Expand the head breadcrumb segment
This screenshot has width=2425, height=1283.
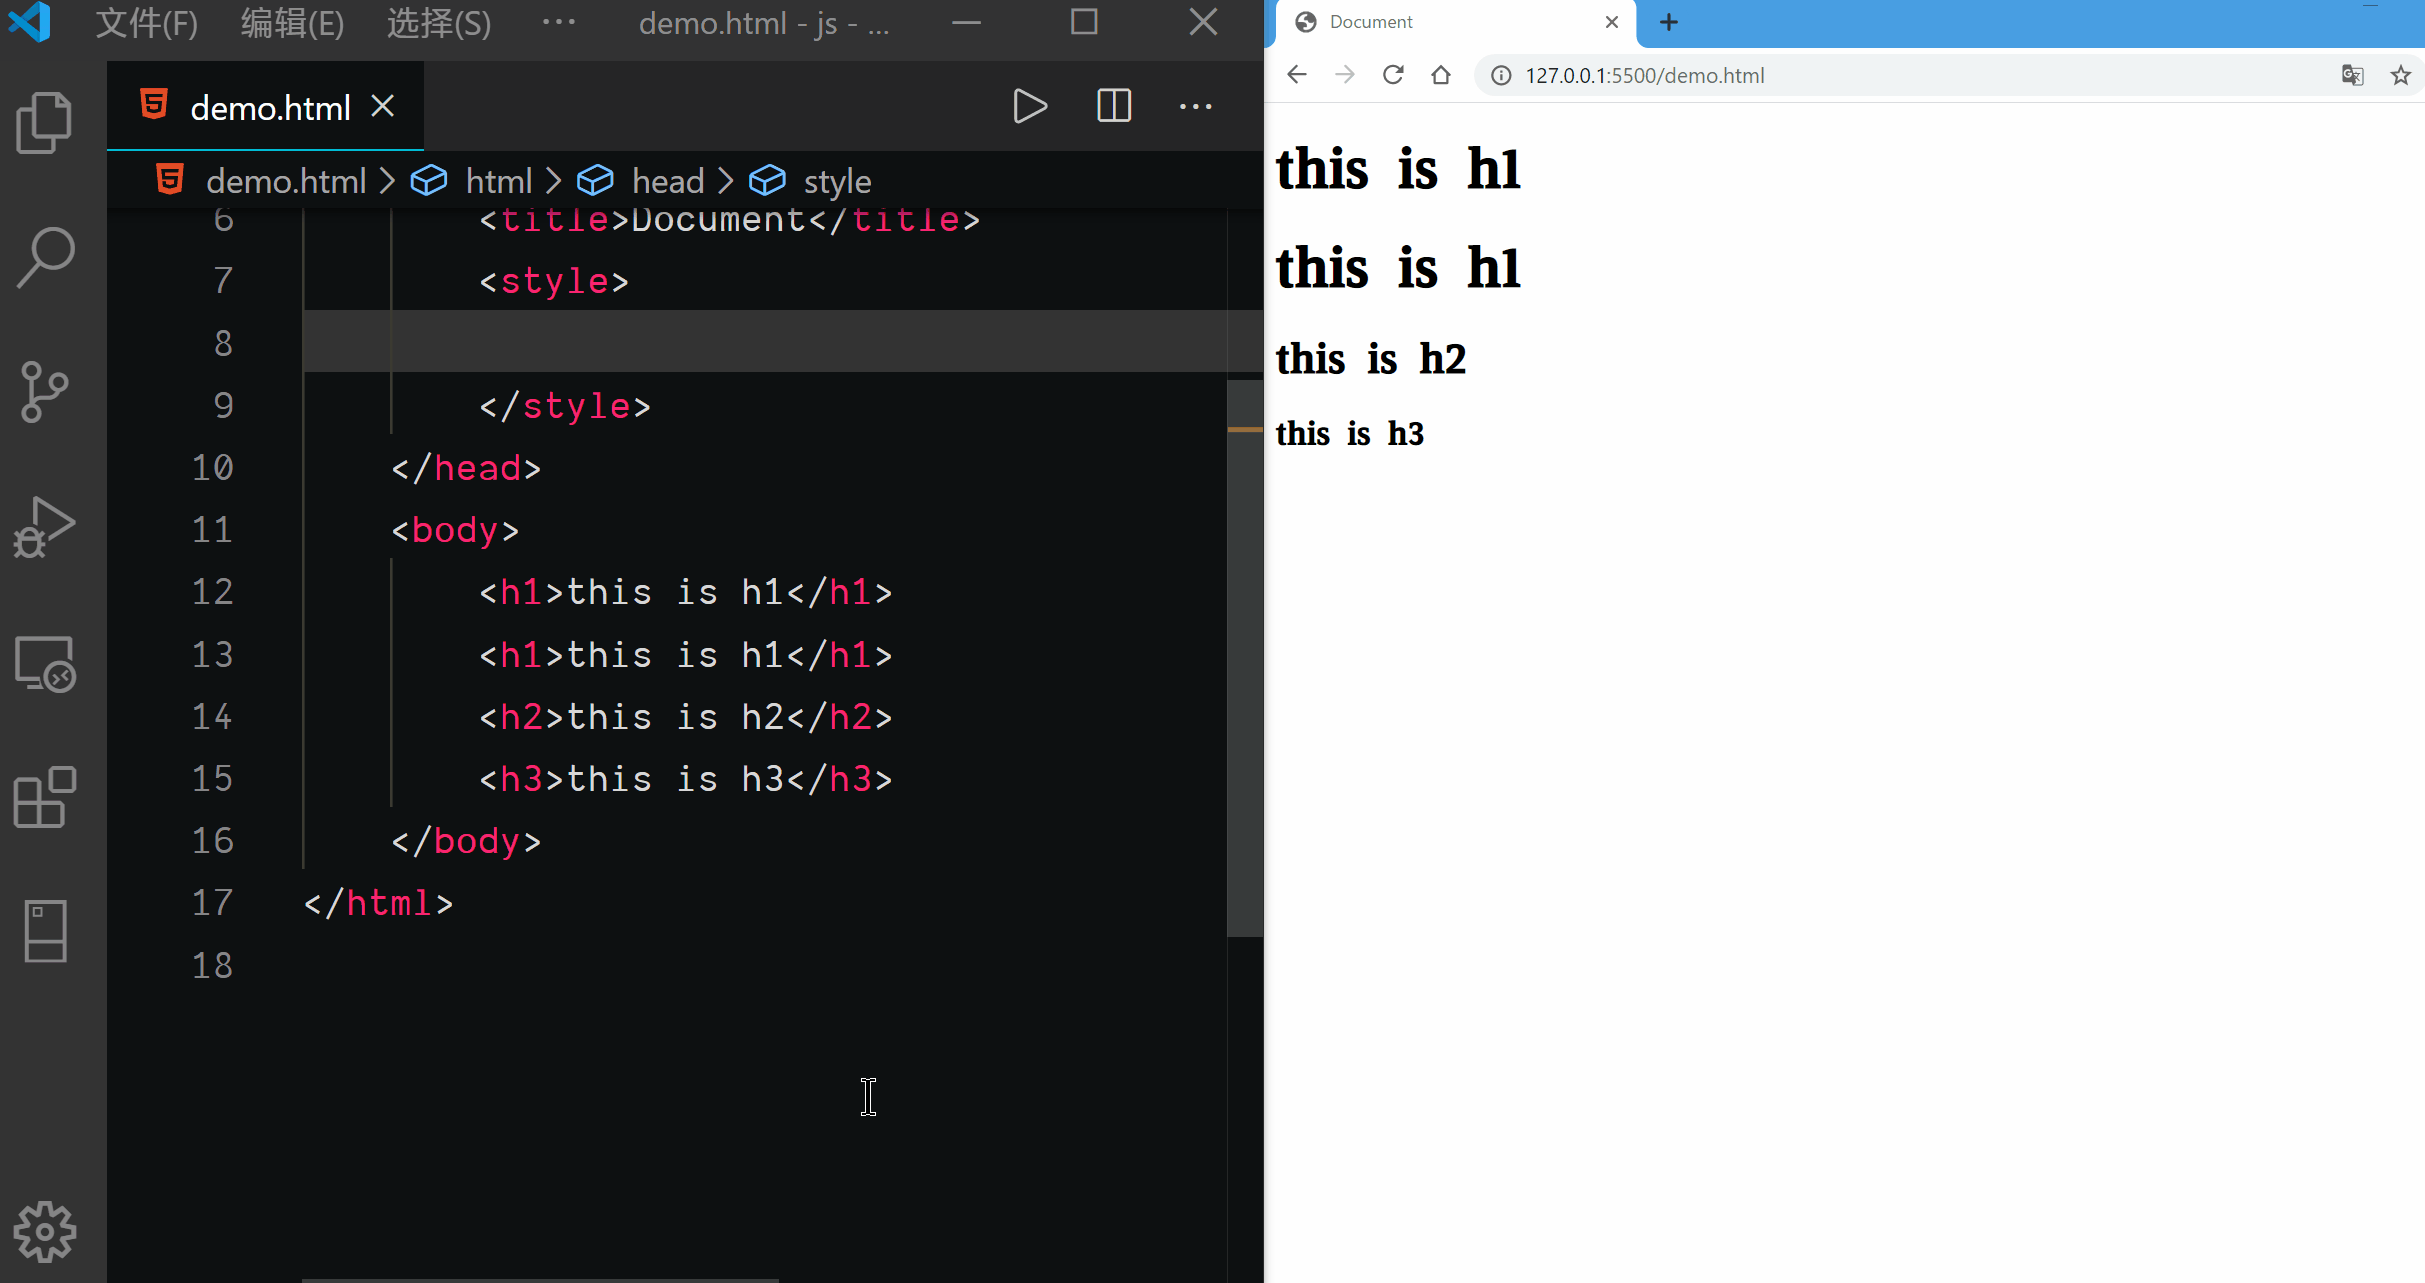point(667,181)
